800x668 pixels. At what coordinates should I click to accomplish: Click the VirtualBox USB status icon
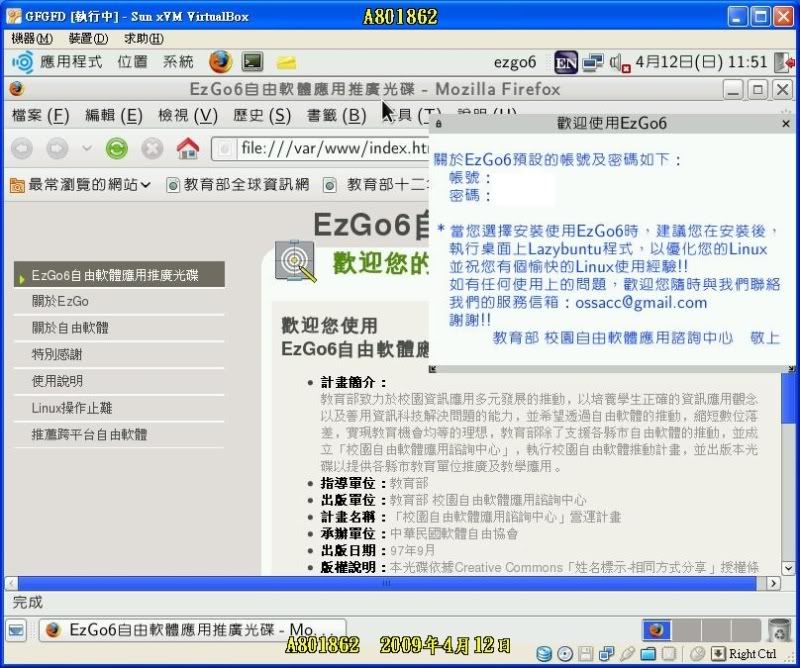(628, 654)
